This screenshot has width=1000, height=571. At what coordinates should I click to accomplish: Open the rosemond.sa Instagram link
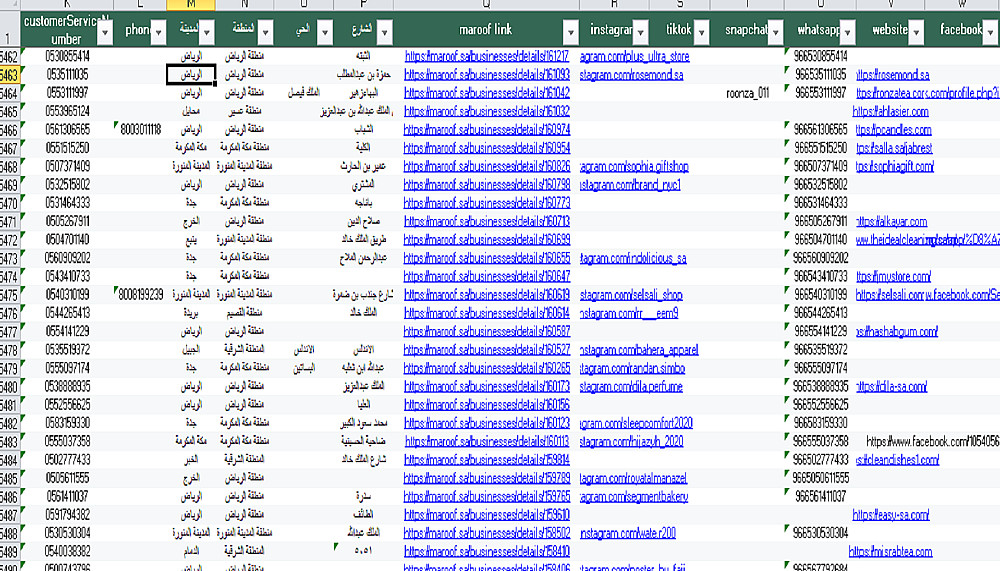click(x=631, y=75)
